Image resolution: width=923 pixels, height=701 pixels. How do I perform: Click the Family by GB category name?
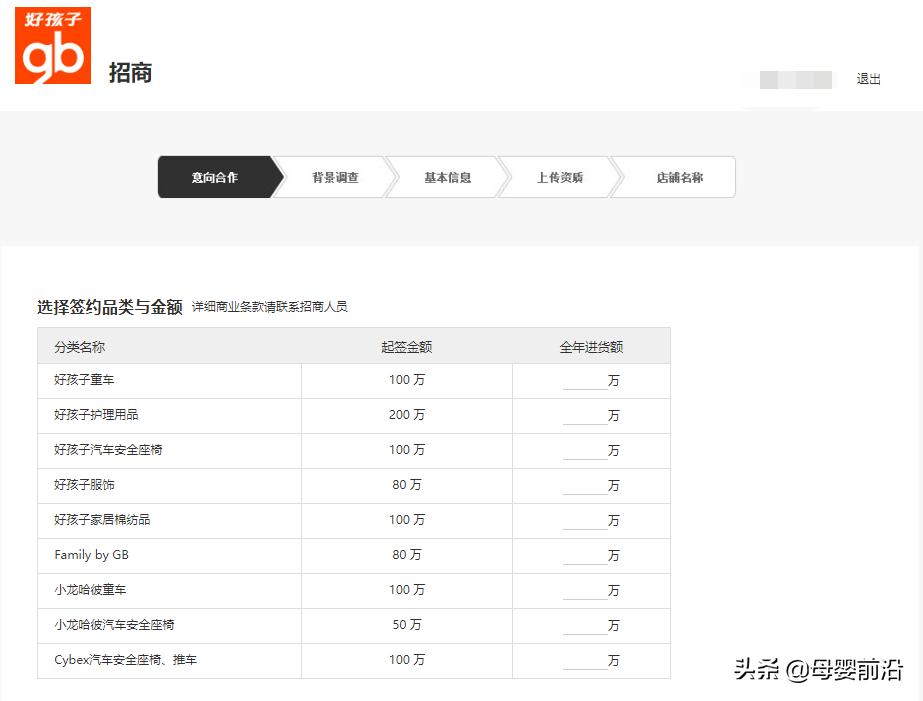[91, 555]
